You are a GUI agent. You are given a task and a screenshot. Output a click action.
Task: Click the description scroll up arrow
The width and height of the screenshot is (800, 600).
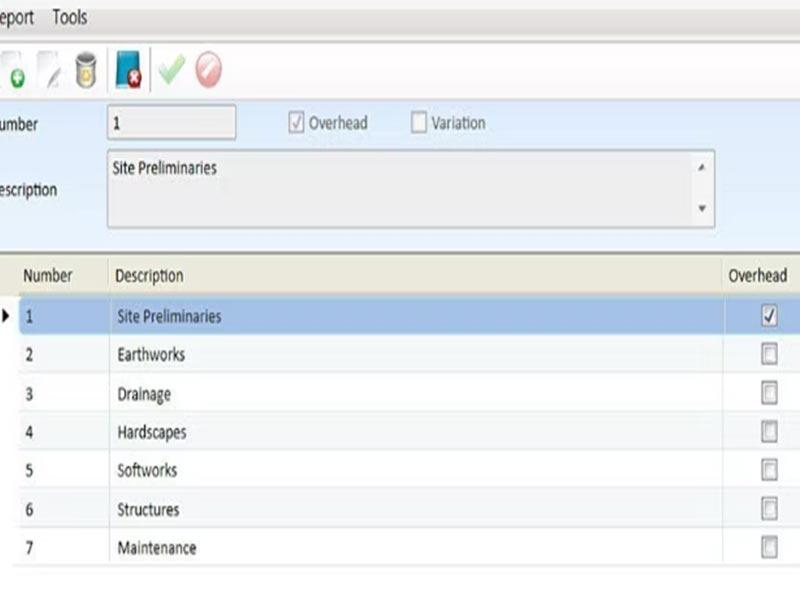pyautogui.click(x=702, y=167)
